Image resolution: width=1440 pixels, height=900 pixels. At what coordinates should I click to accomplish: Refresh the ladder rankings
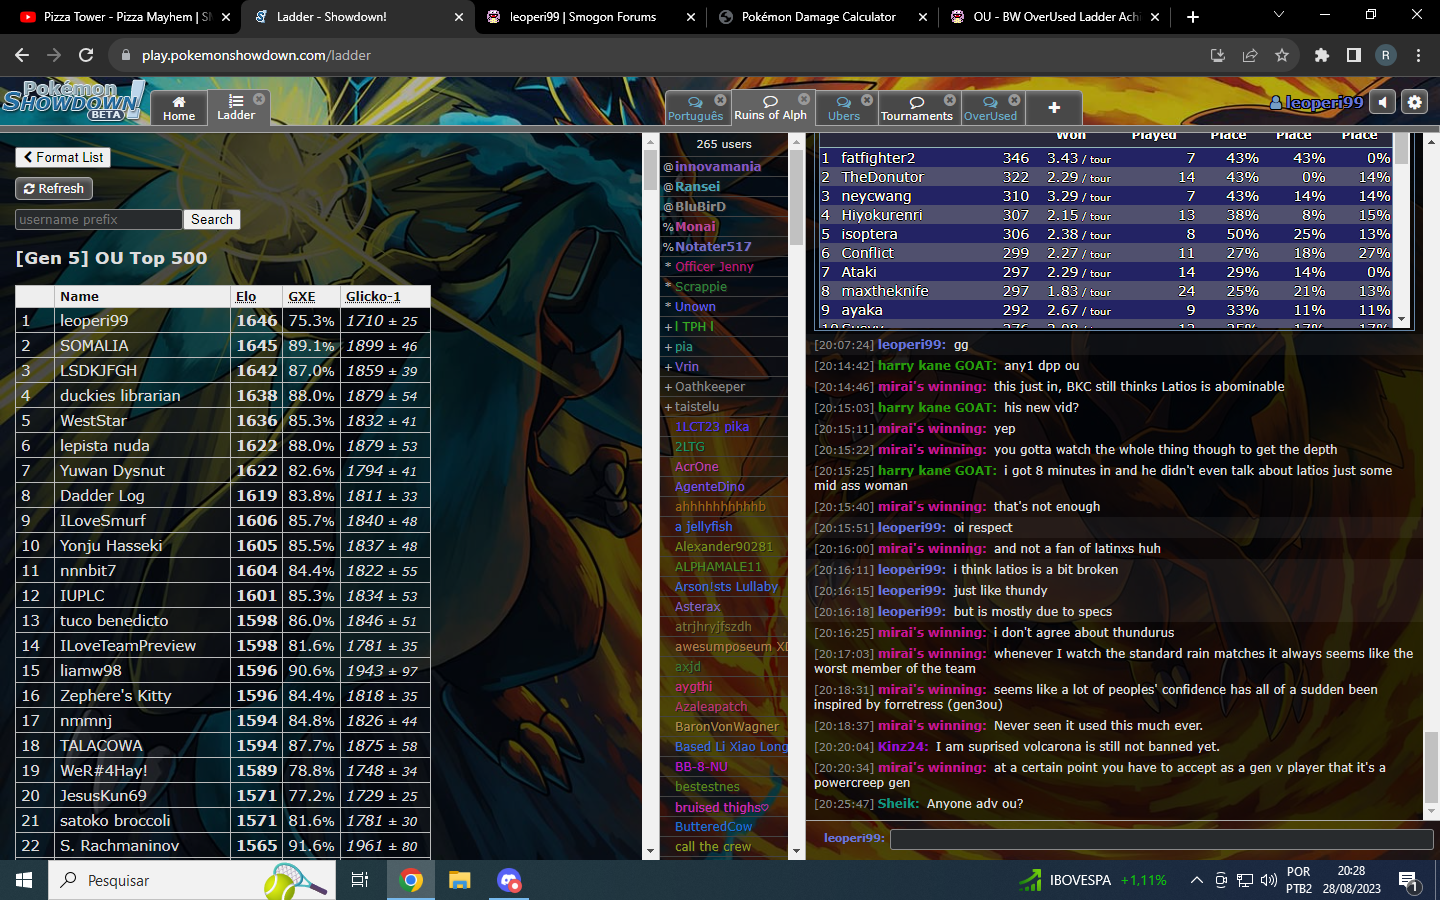pos(54,188)
